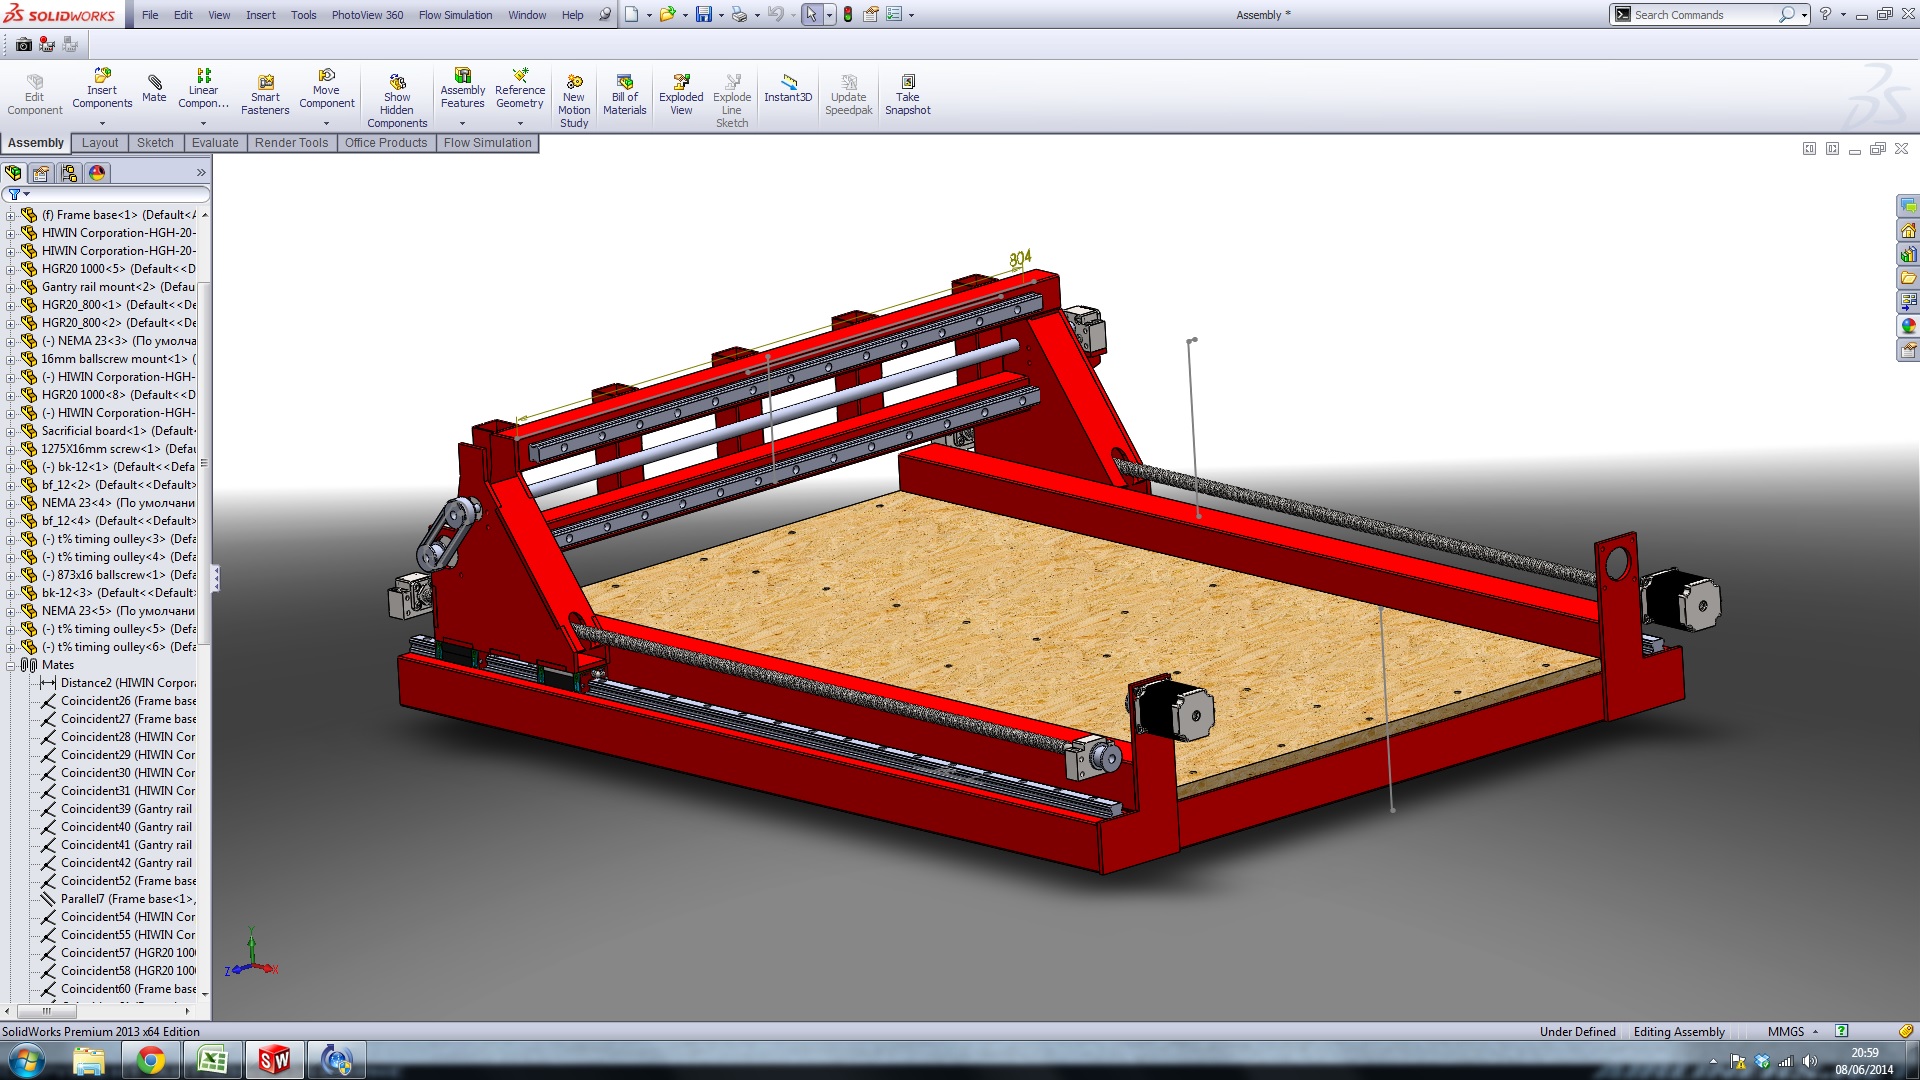This screenshot has width=1920, height=1080.
Task: Open Linear Component Pattern dropdown arrow
Action: point(203,124)
